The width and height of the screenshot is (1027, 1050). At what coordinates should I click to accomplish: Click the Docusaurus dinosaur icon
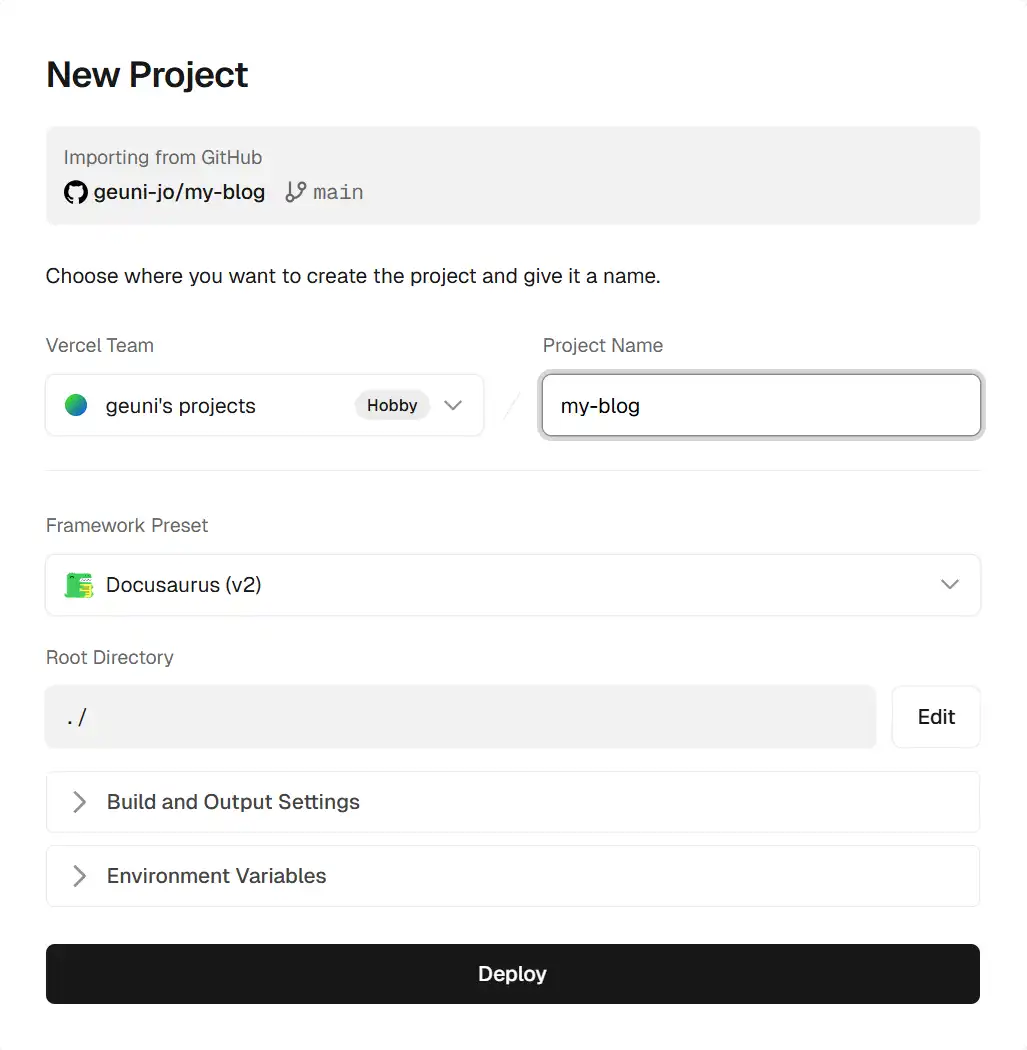pos(79,585)
